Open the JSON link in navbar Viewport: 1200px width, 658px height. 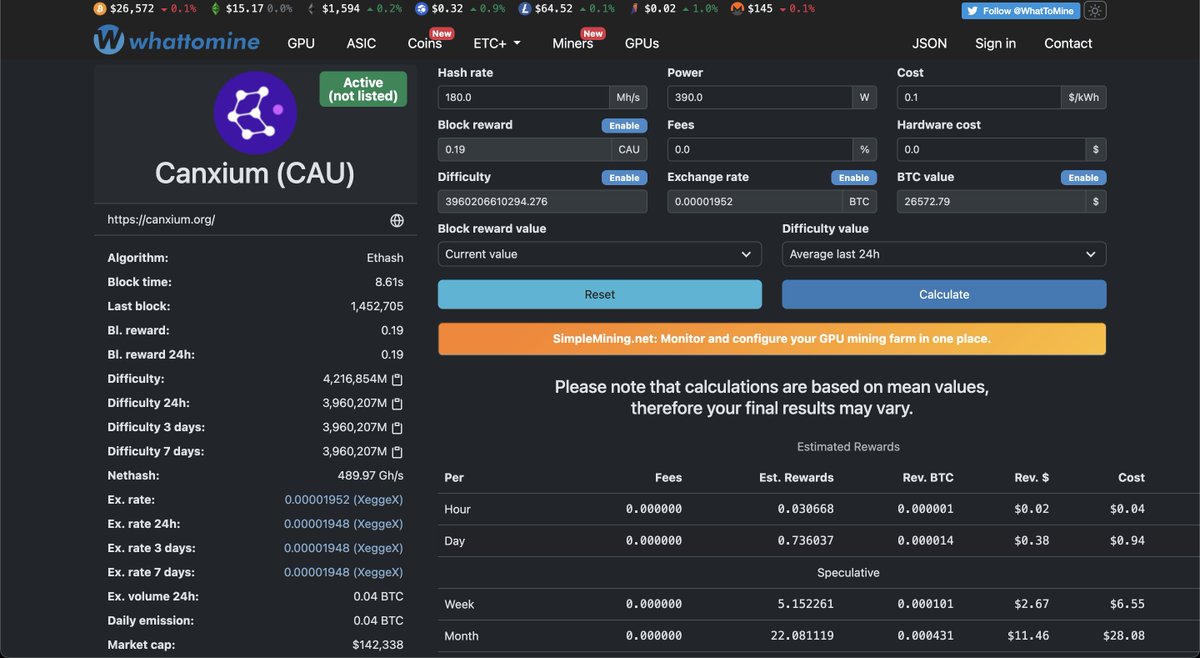[929, 43]
